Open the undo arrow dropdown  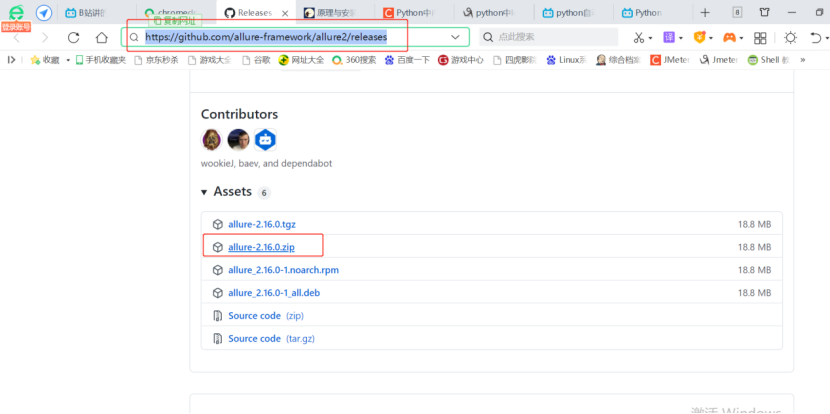(827, 38)
